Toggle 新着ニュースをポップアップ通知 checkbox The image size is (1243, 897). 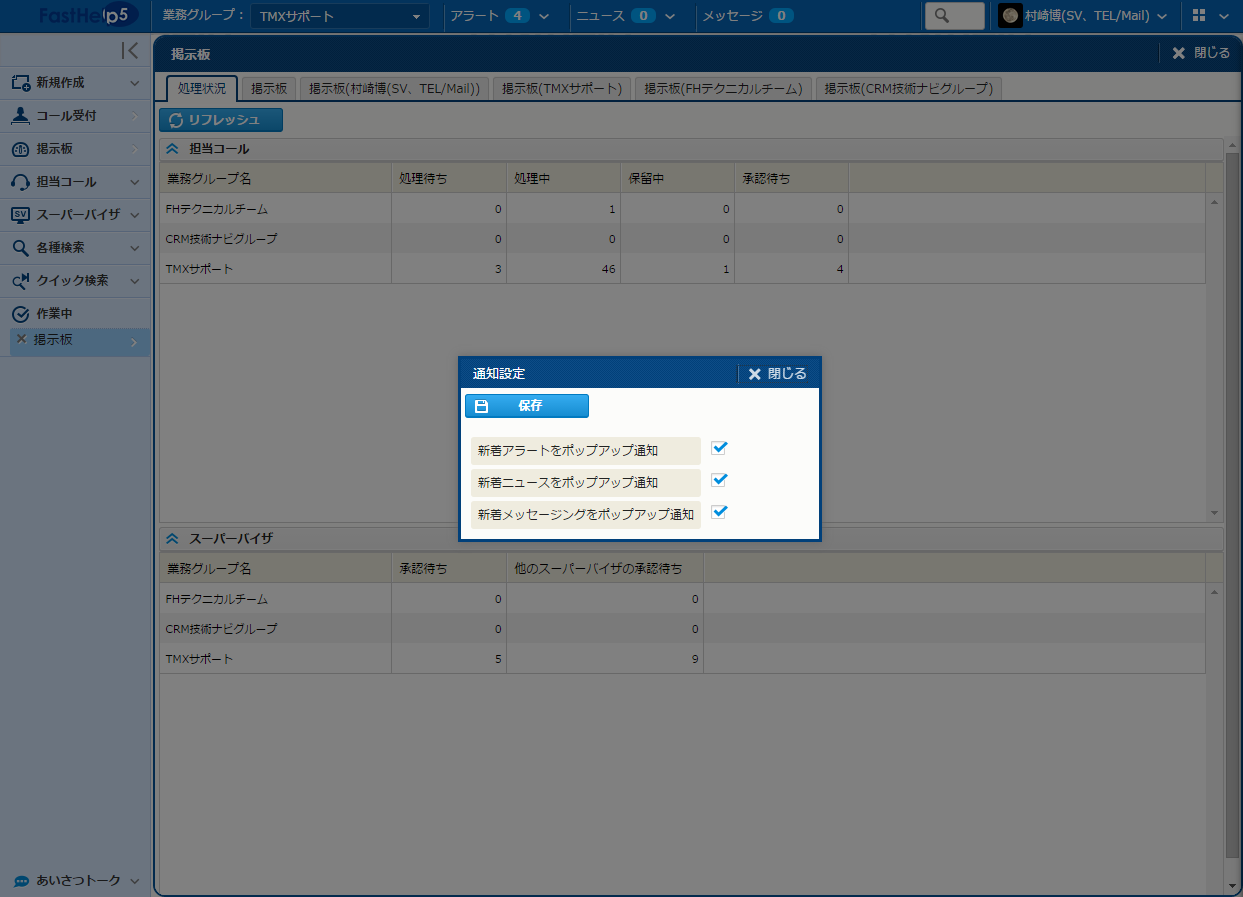pos(719,480)
